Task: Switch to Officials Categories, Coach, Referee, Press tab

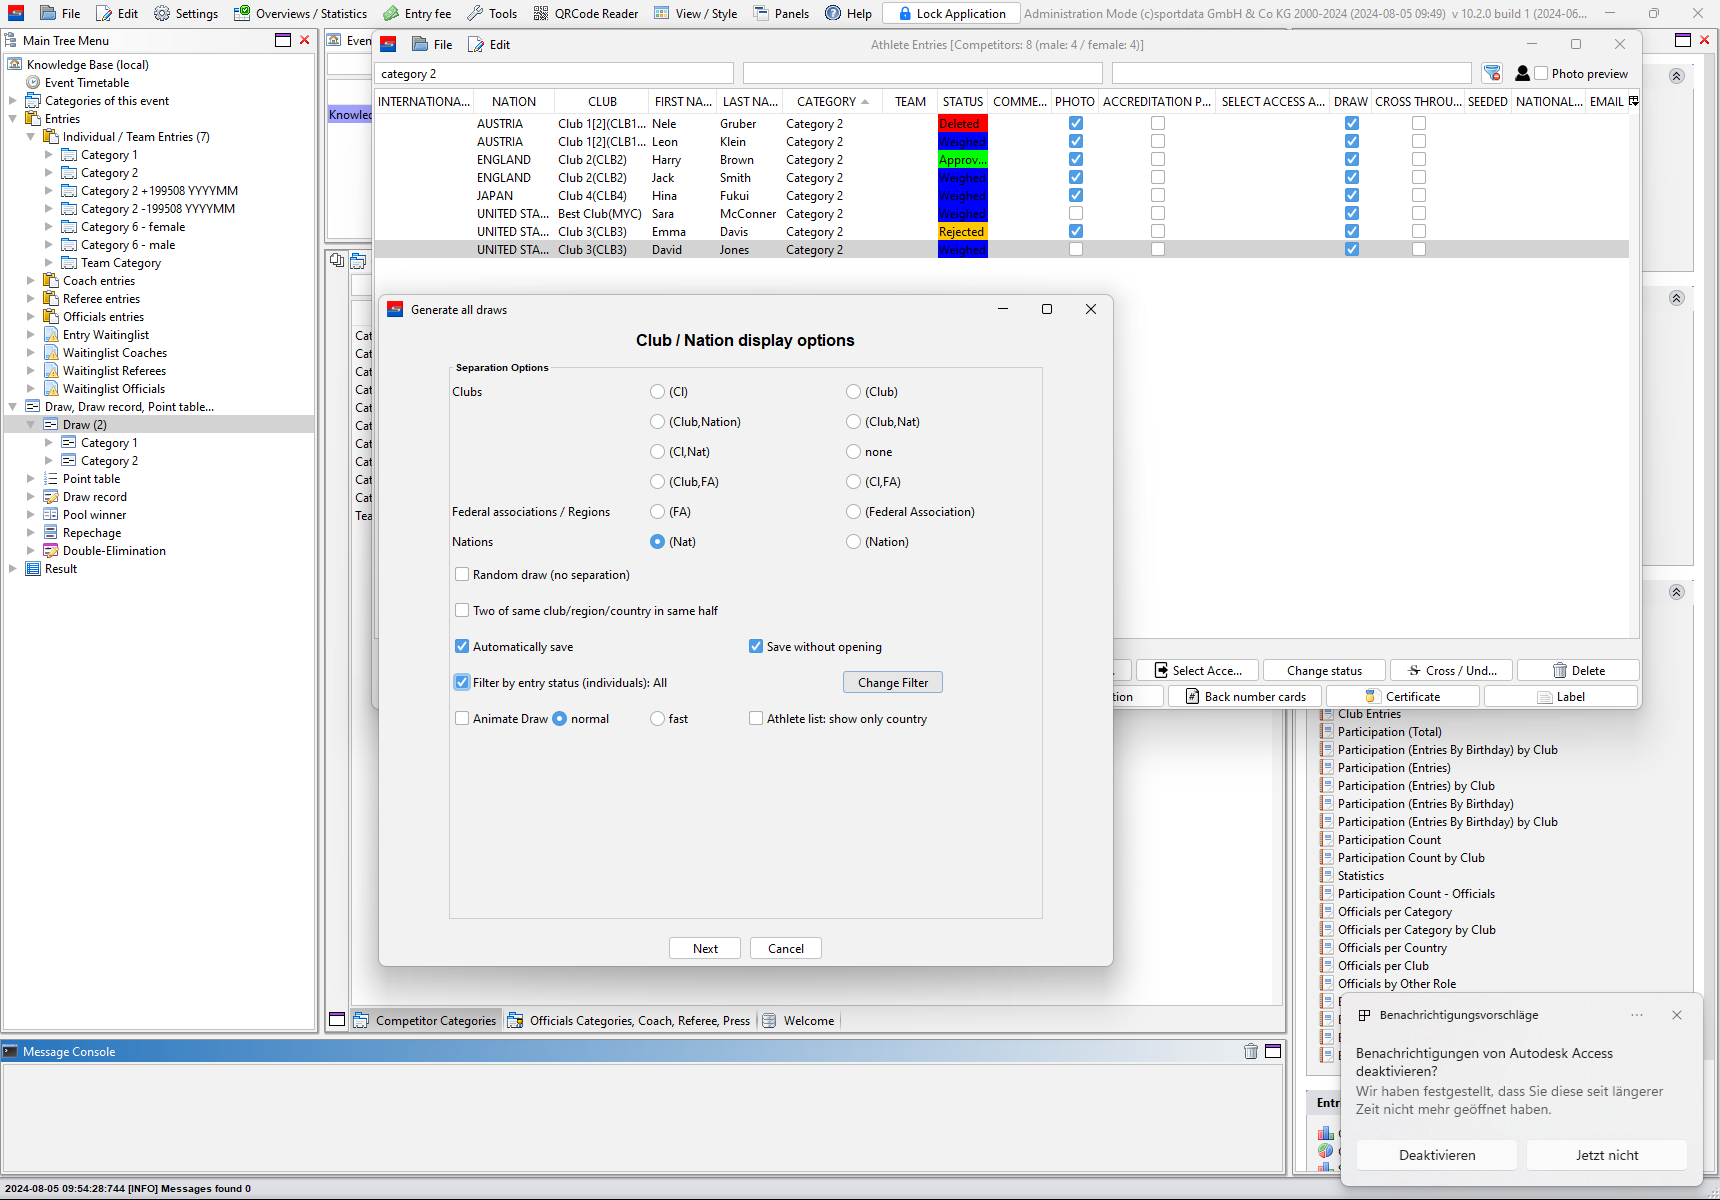Action: pyautogui.click(x=629, y=1020)
